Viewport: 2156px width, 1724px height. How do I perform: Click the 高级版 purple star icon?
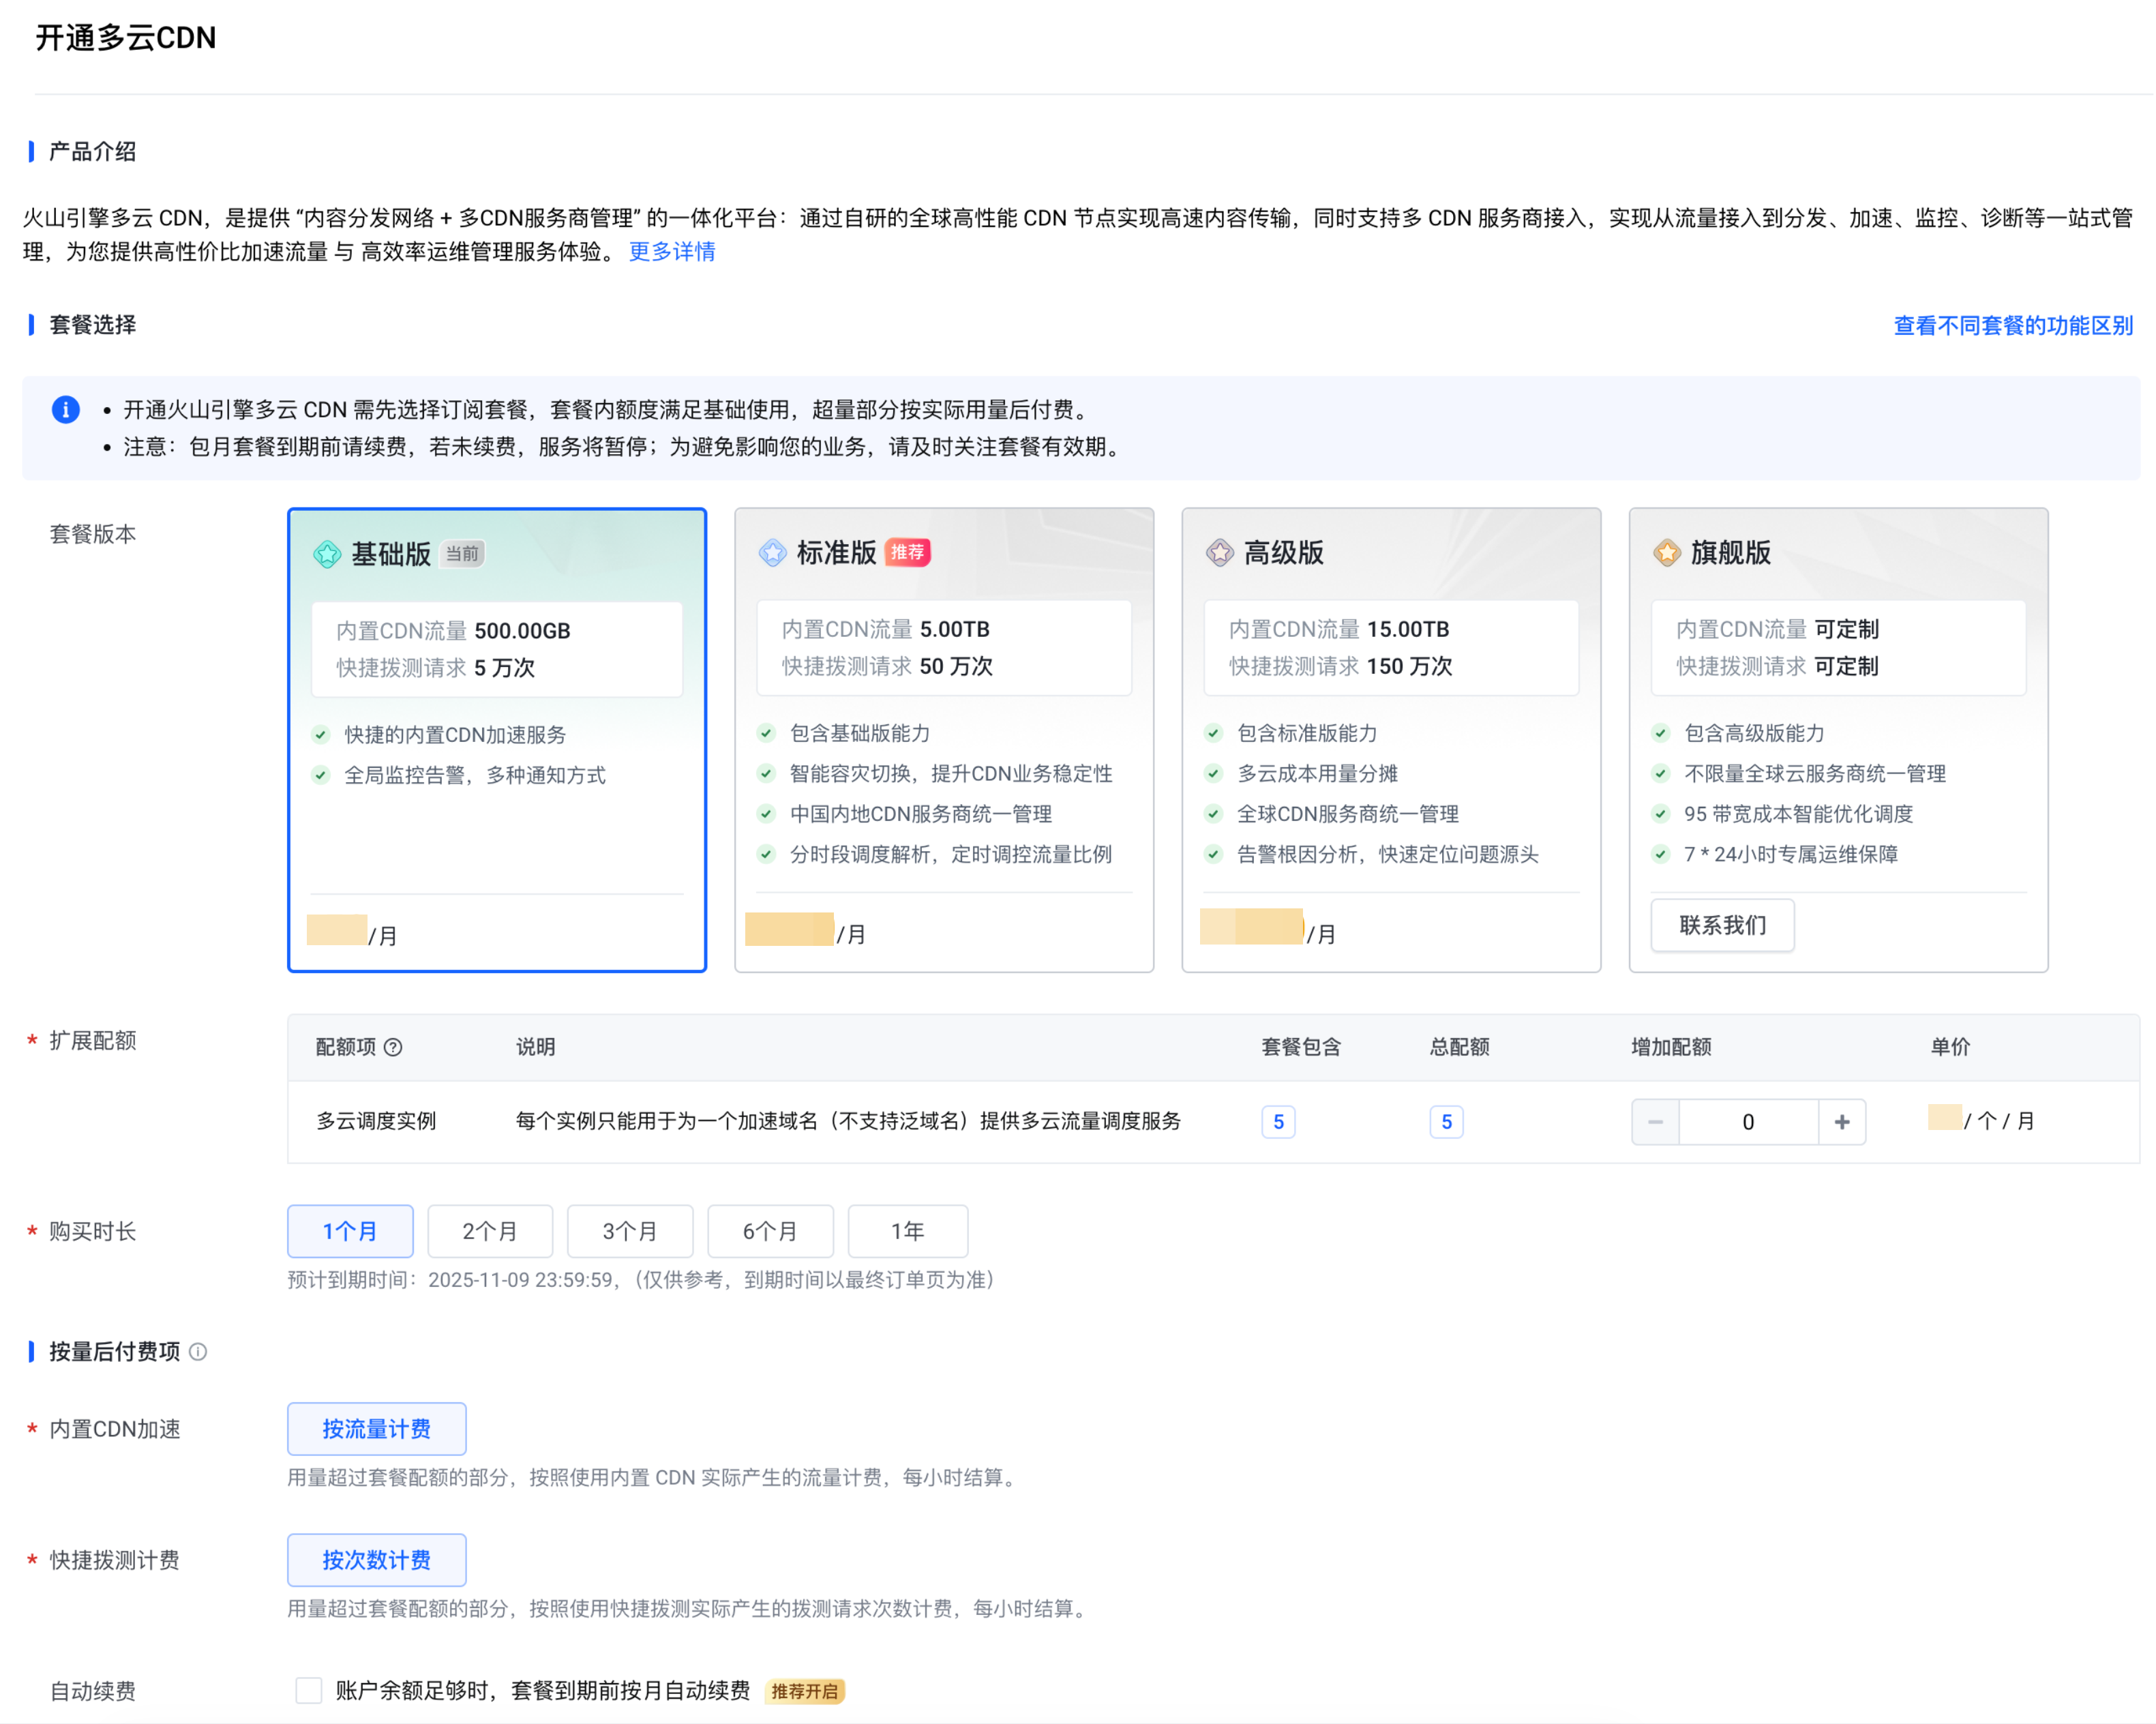pos(1220,553)
